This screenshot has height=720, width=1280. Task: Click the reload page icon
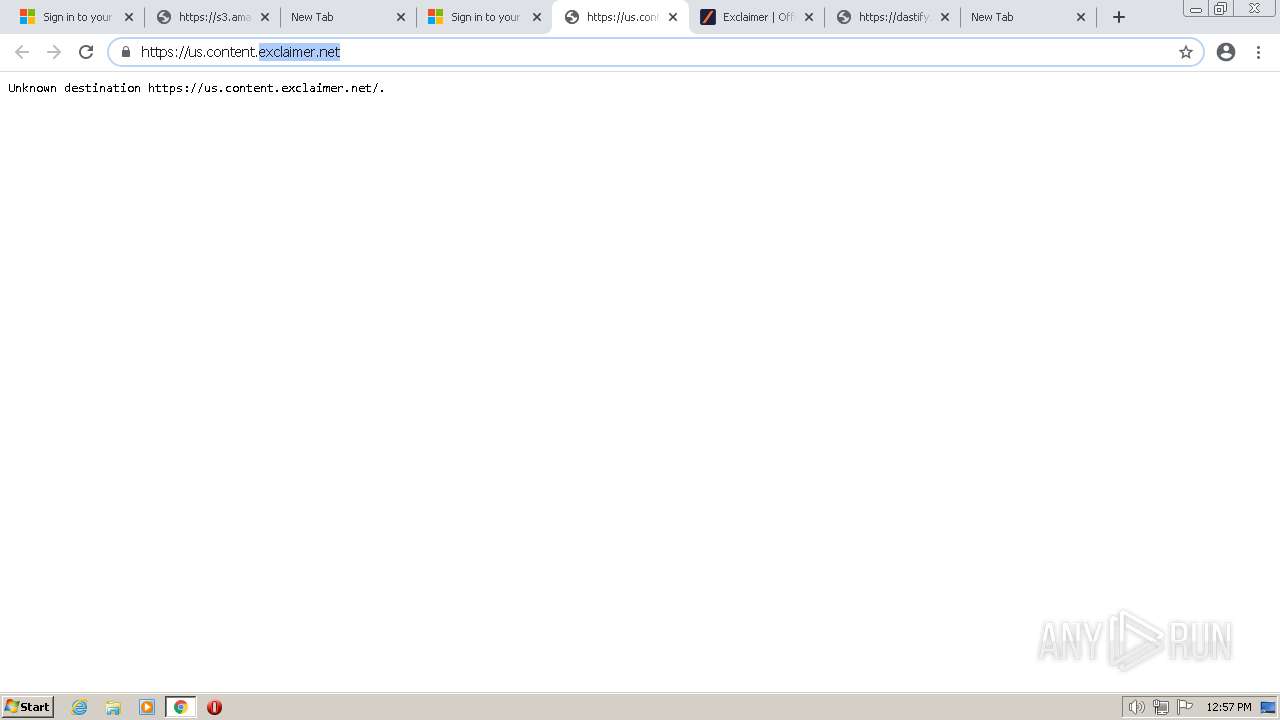click(86, 52)
